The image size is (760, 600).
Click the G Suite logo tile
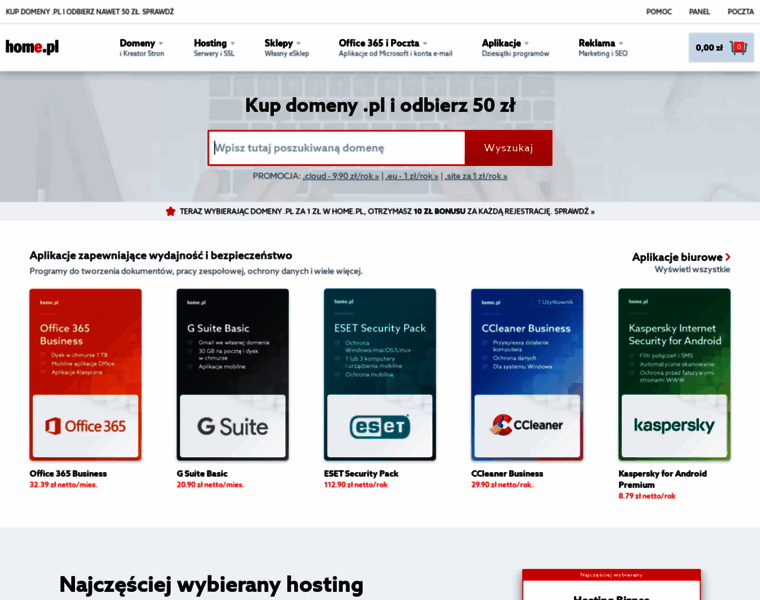(233, 426)
